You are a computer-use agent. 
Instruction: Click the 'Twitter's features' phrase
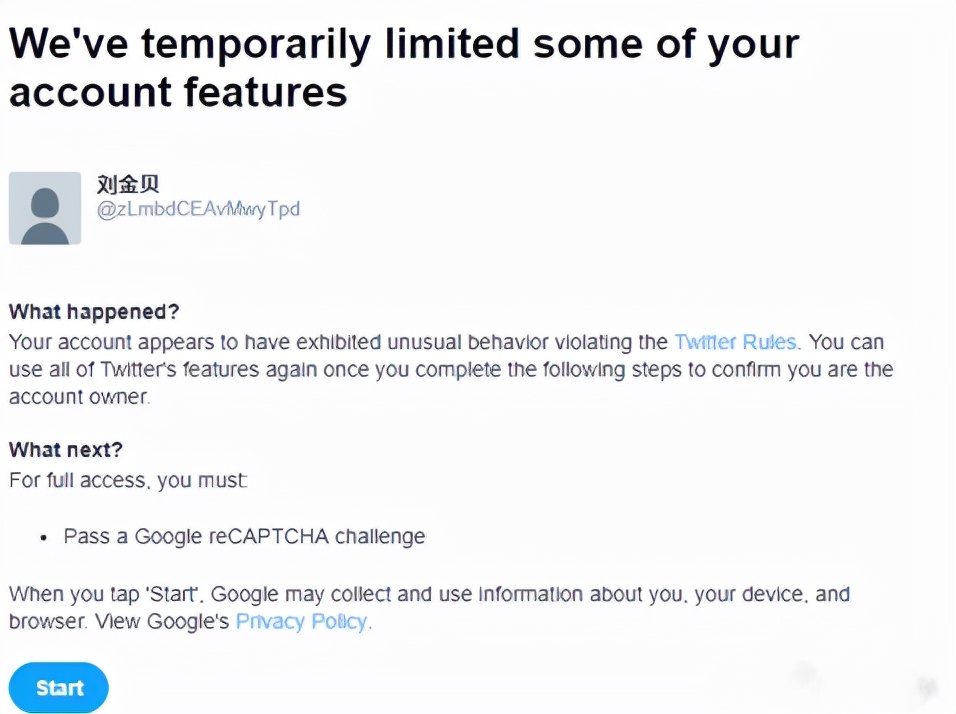point(180,369)
